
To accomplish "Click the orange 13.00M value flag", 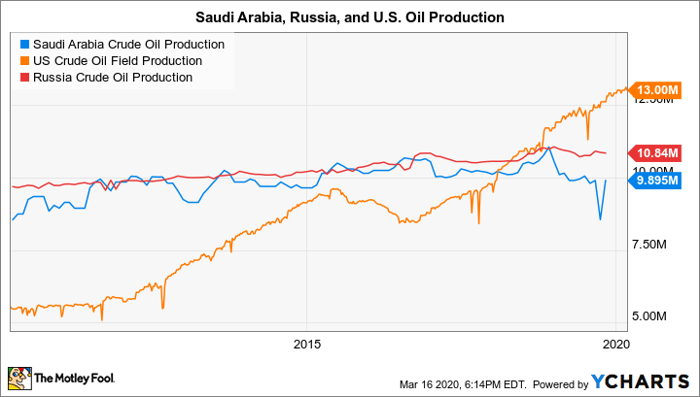I will pyautogui.click(x=654, y=90).
